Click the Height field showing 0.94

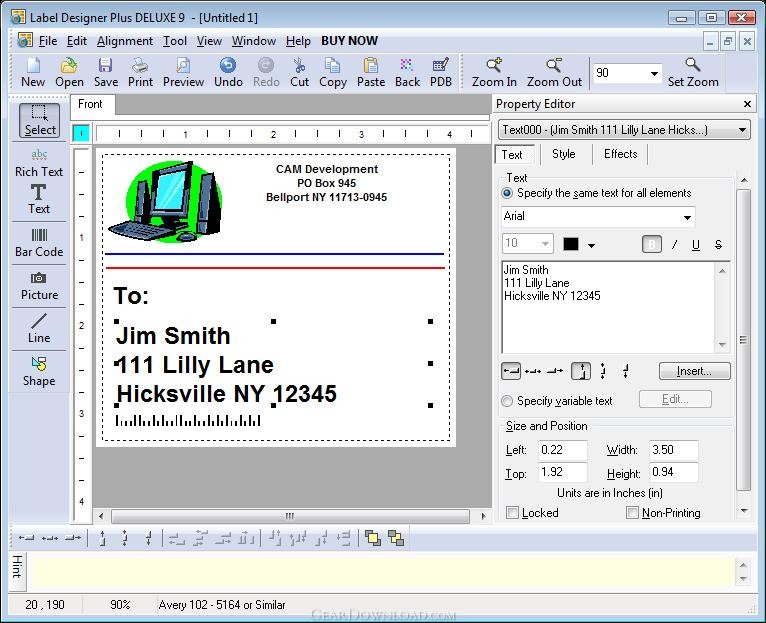673,472
